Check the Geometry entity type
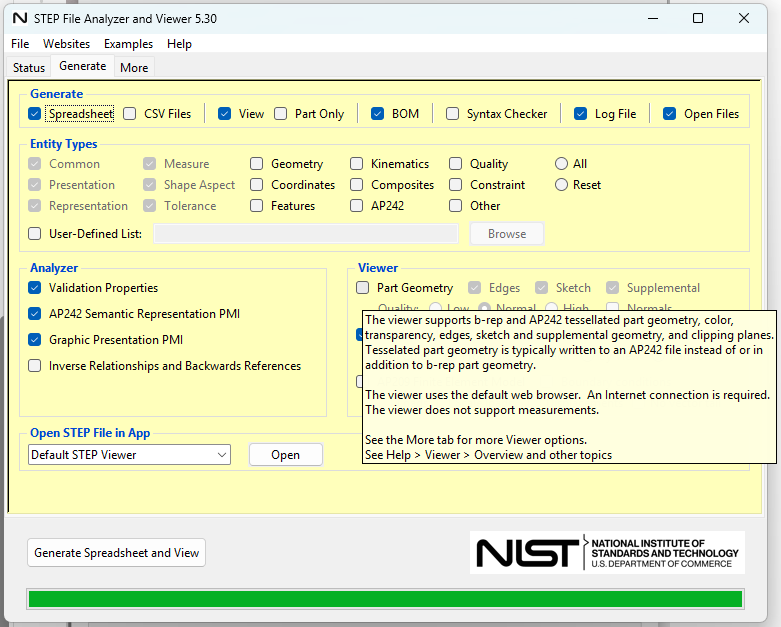The image size is (781, 627). click(x=258, y=164)
